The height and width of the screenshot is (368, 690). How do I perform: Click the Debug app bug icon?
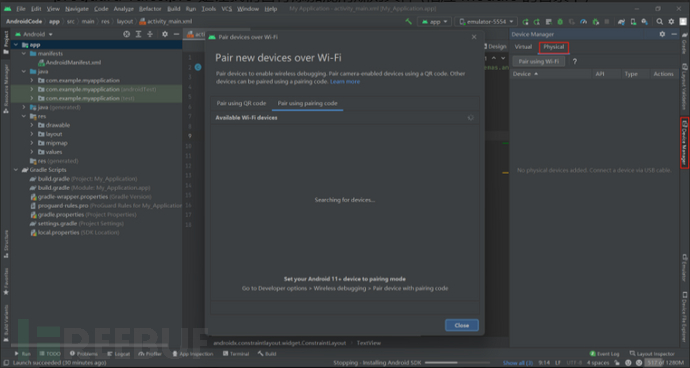click(x=560, y=22)
